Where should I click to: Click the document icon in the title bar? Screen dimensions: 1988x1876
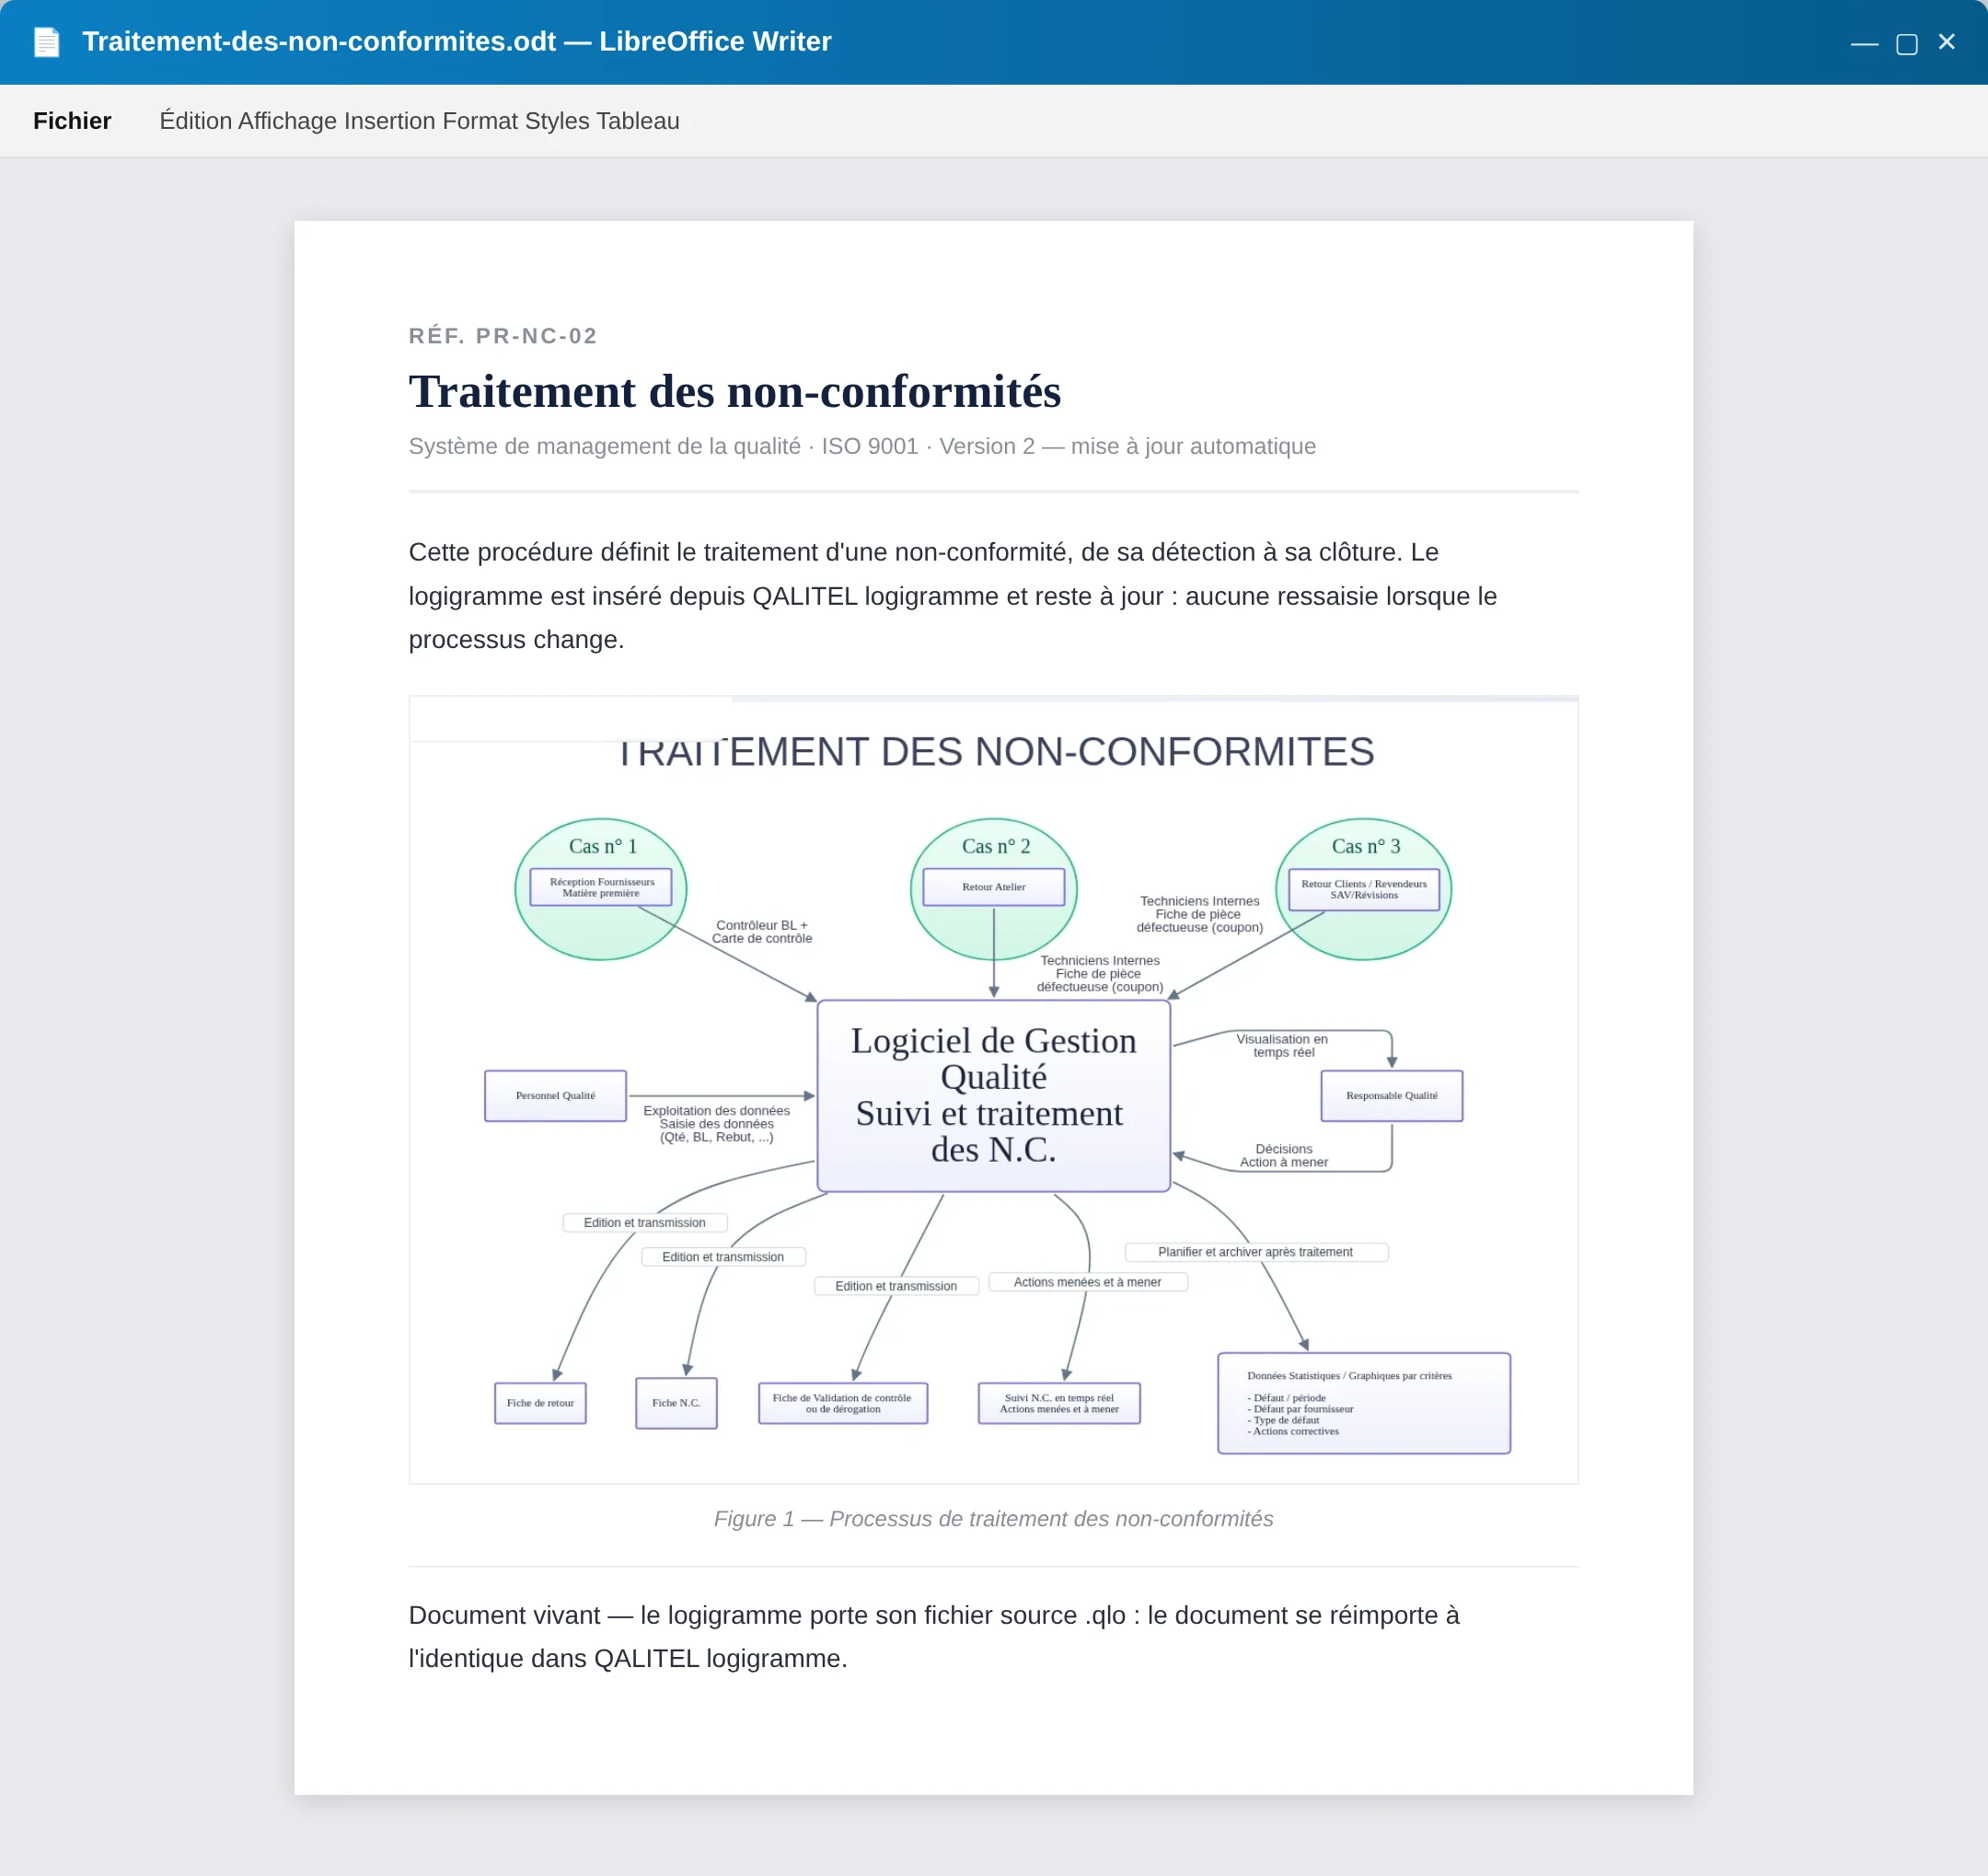click(46, 42)
